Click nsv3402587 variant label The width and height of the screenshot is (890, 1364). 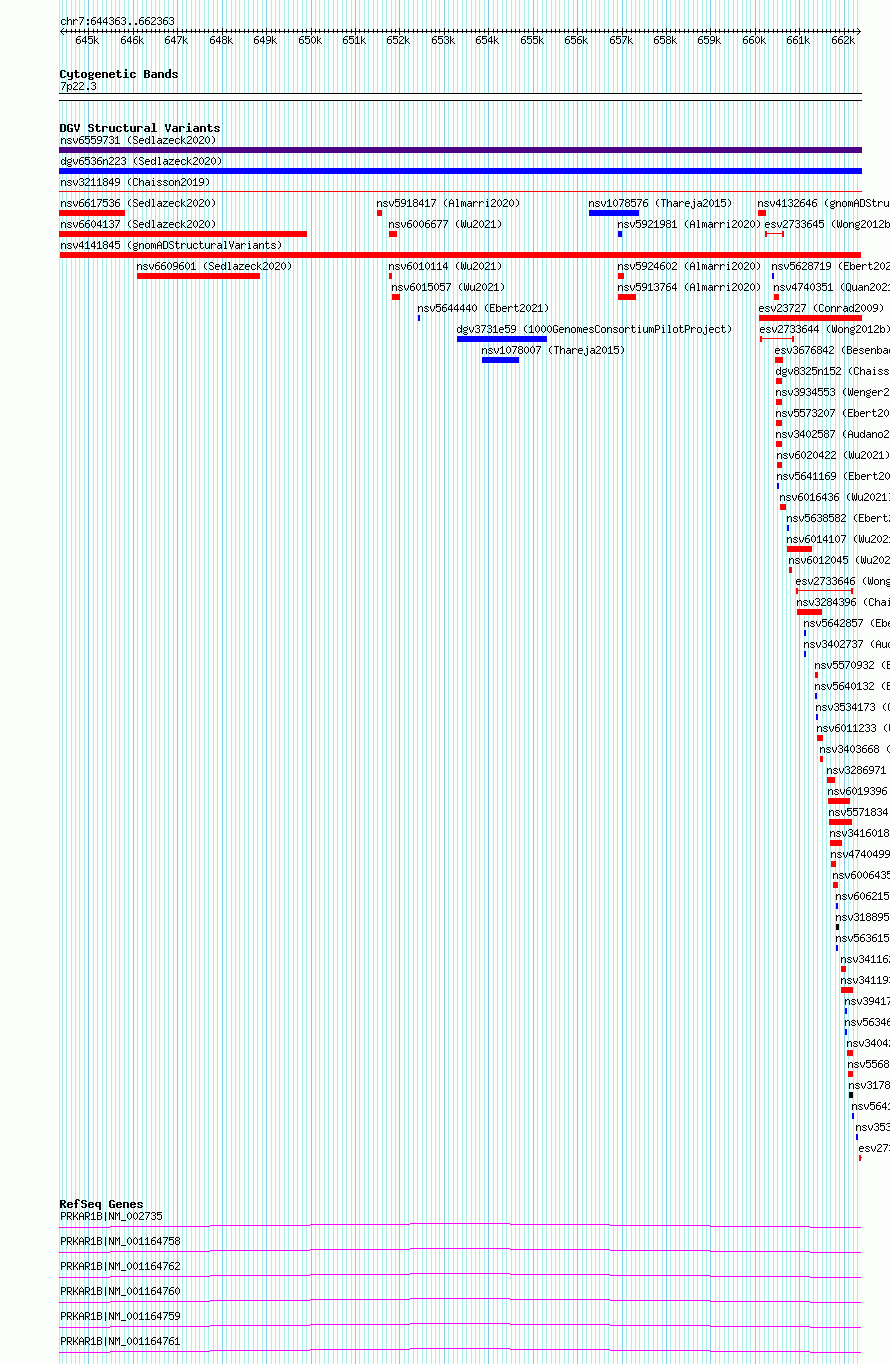click(832, 434)
